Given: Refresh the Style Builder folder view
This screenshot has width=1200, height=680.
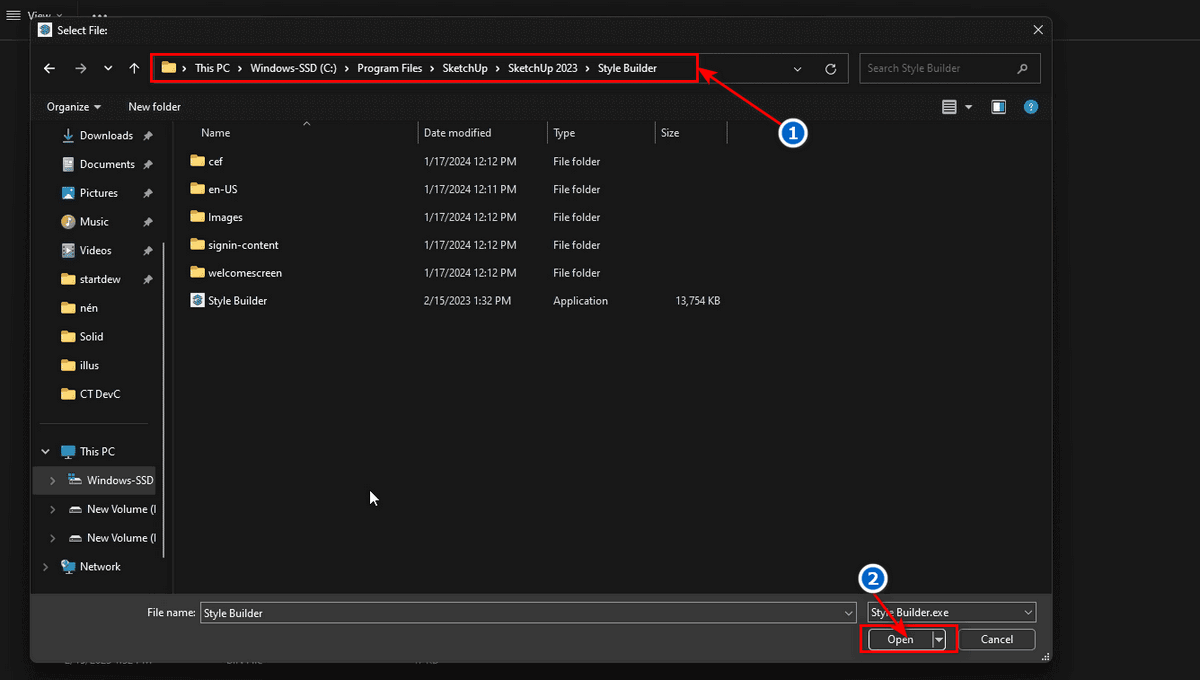Looking at the screenshot, I should [830, 69].
